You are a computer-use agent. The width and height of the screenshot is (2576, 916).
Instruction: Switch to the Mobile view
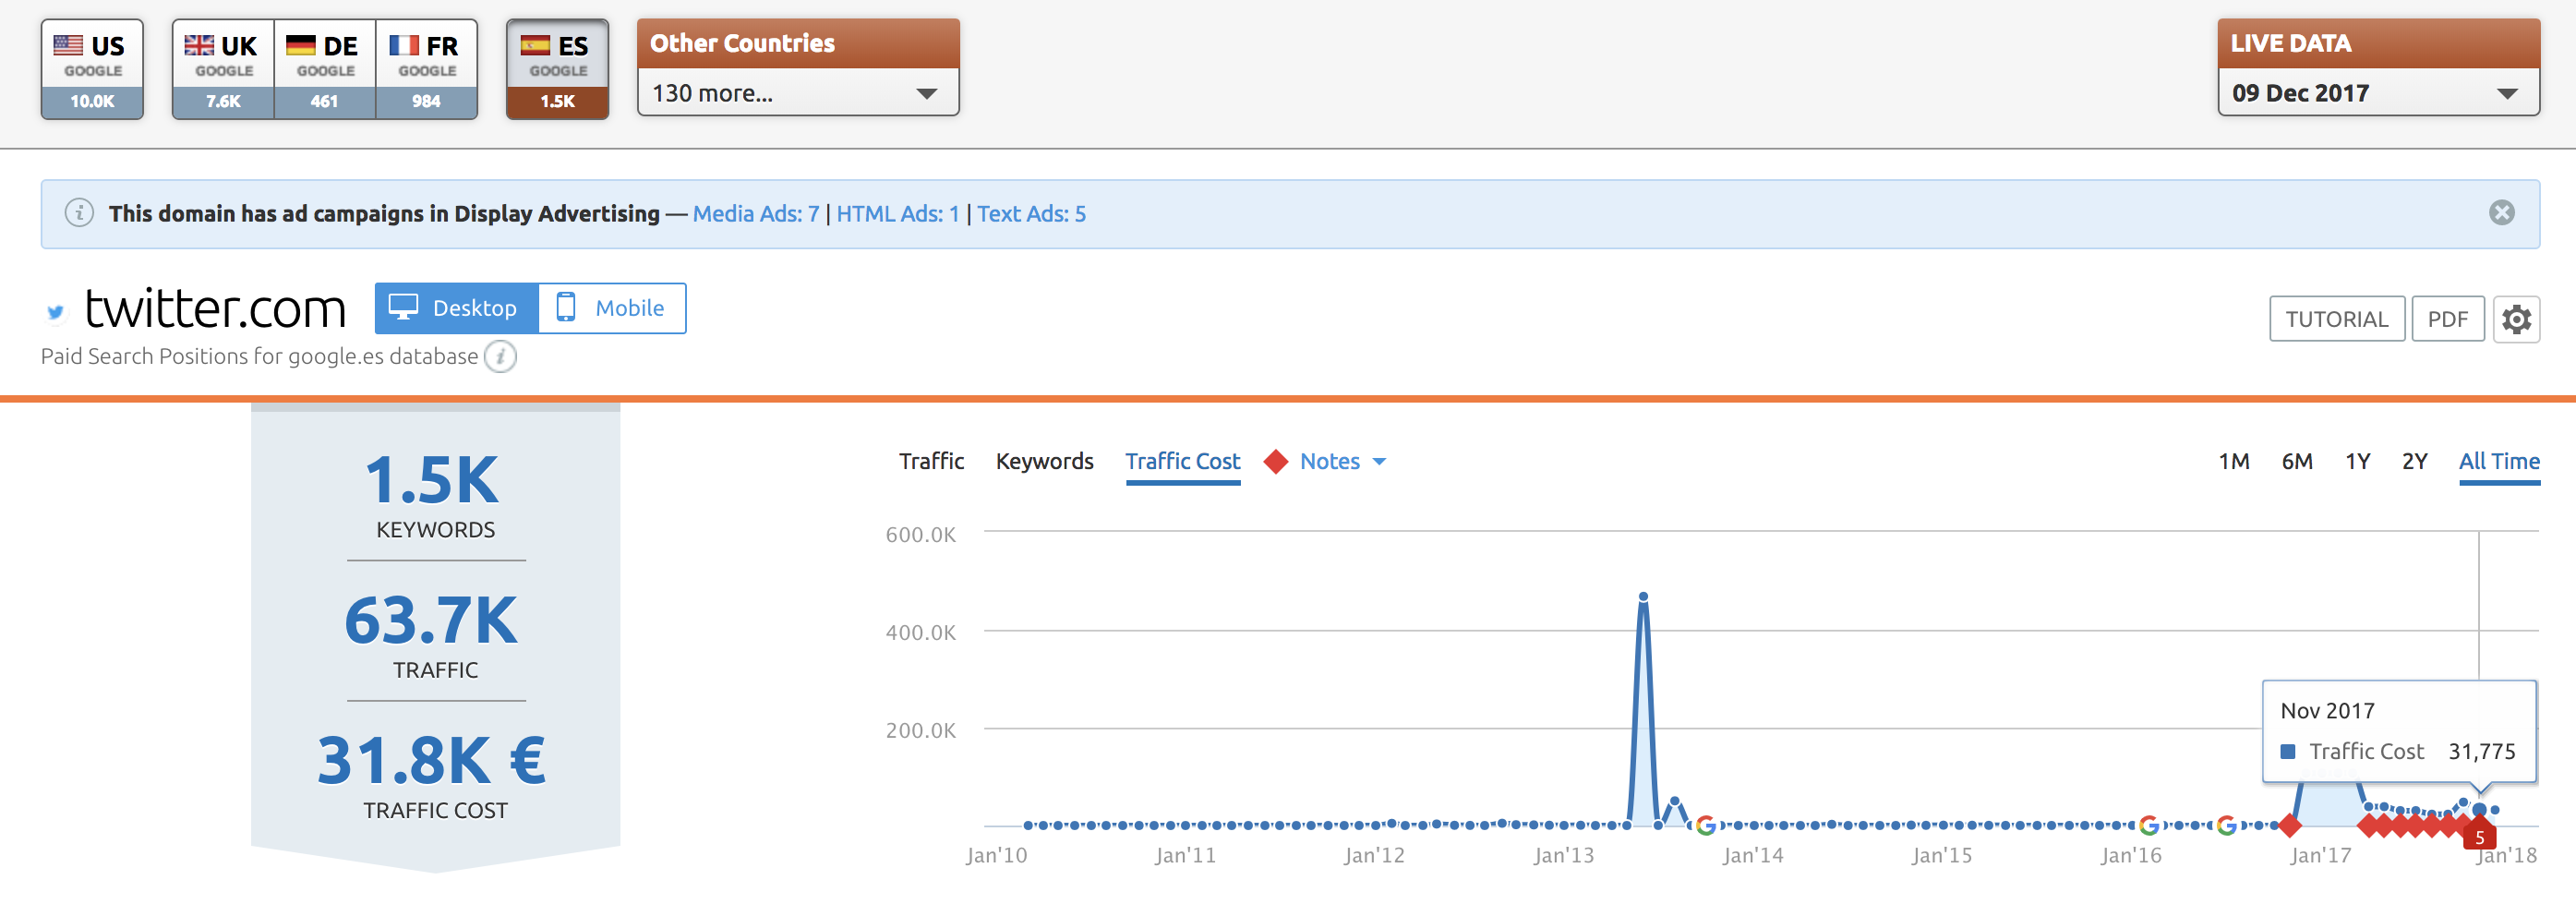coord(612,308)
